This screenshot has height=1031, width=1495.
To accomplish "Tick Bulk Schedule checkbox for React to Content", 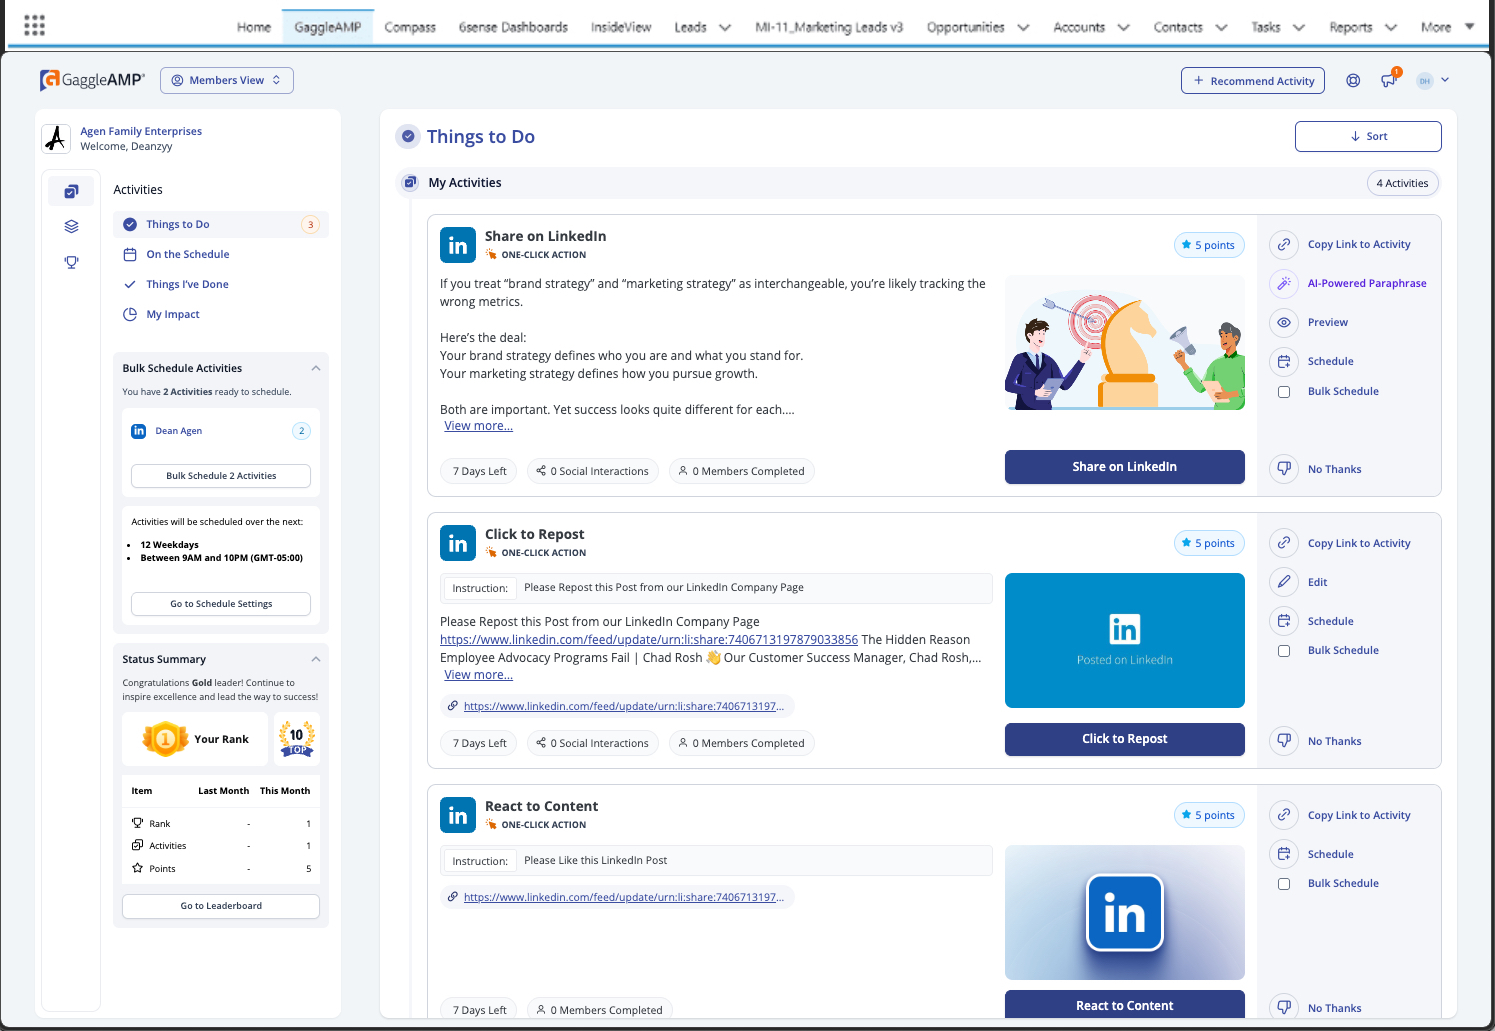I will click(1284, 884).
